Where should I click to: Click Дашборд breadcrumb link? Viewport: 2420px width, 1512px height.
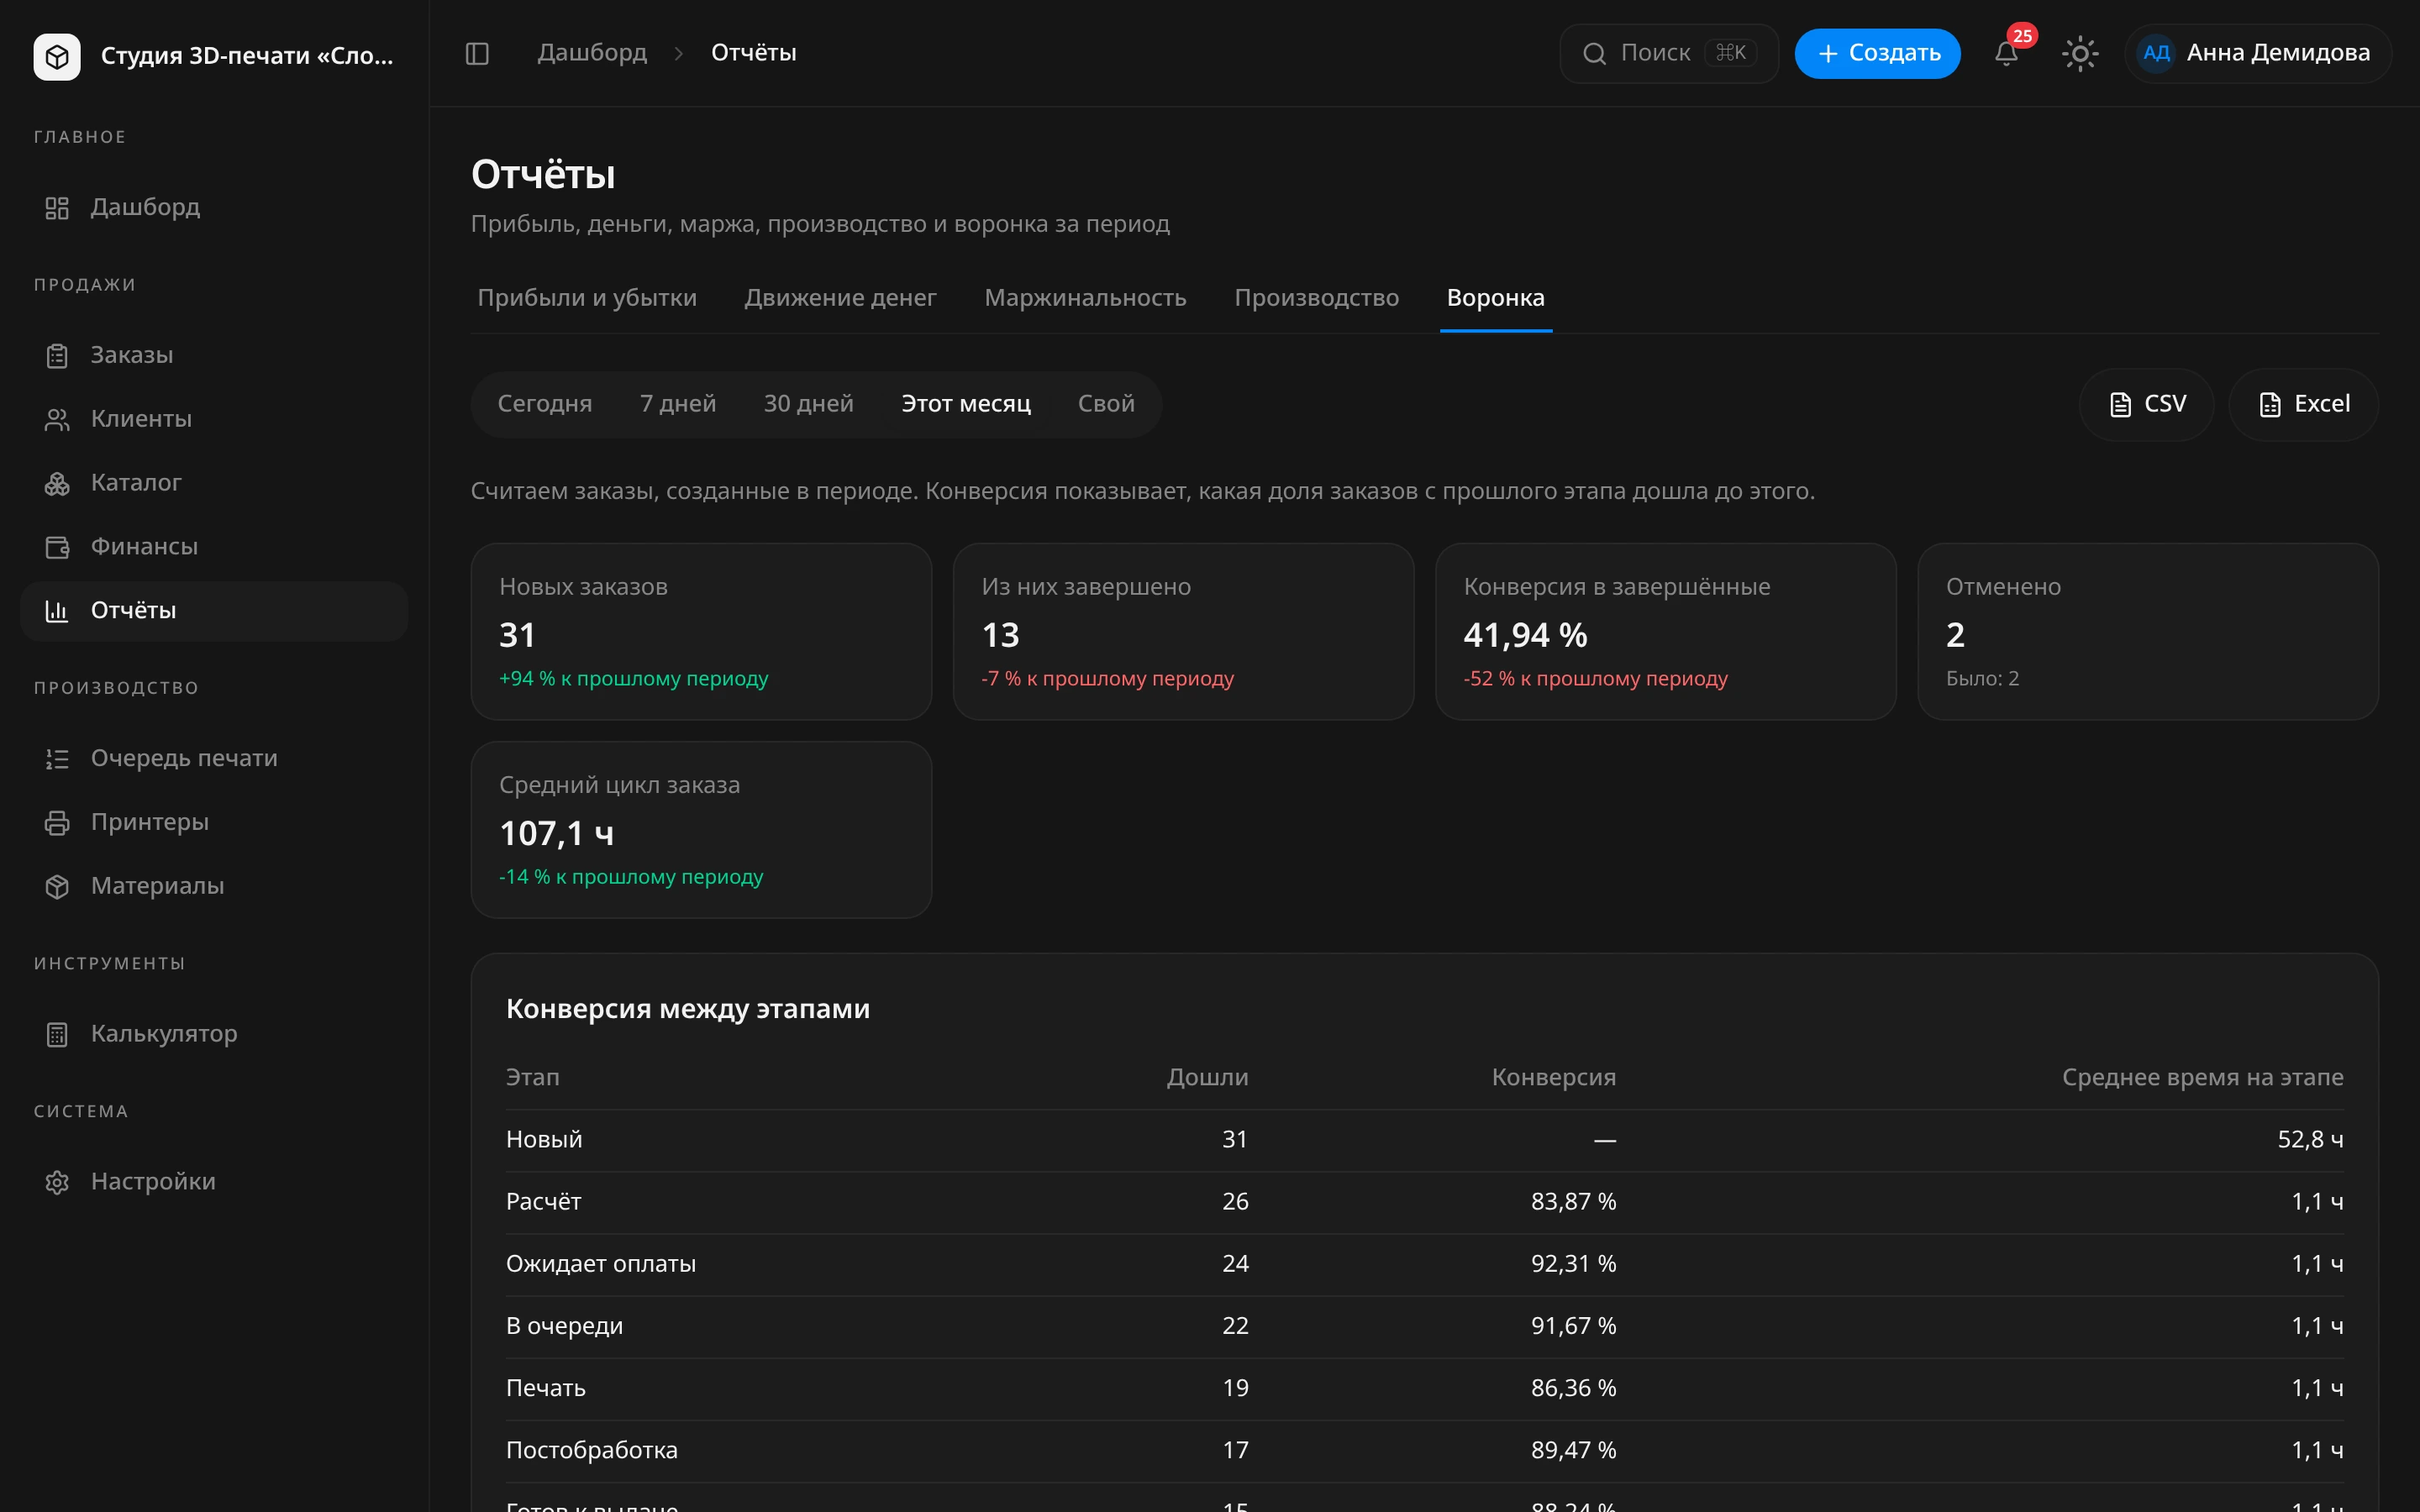[592, 53]
